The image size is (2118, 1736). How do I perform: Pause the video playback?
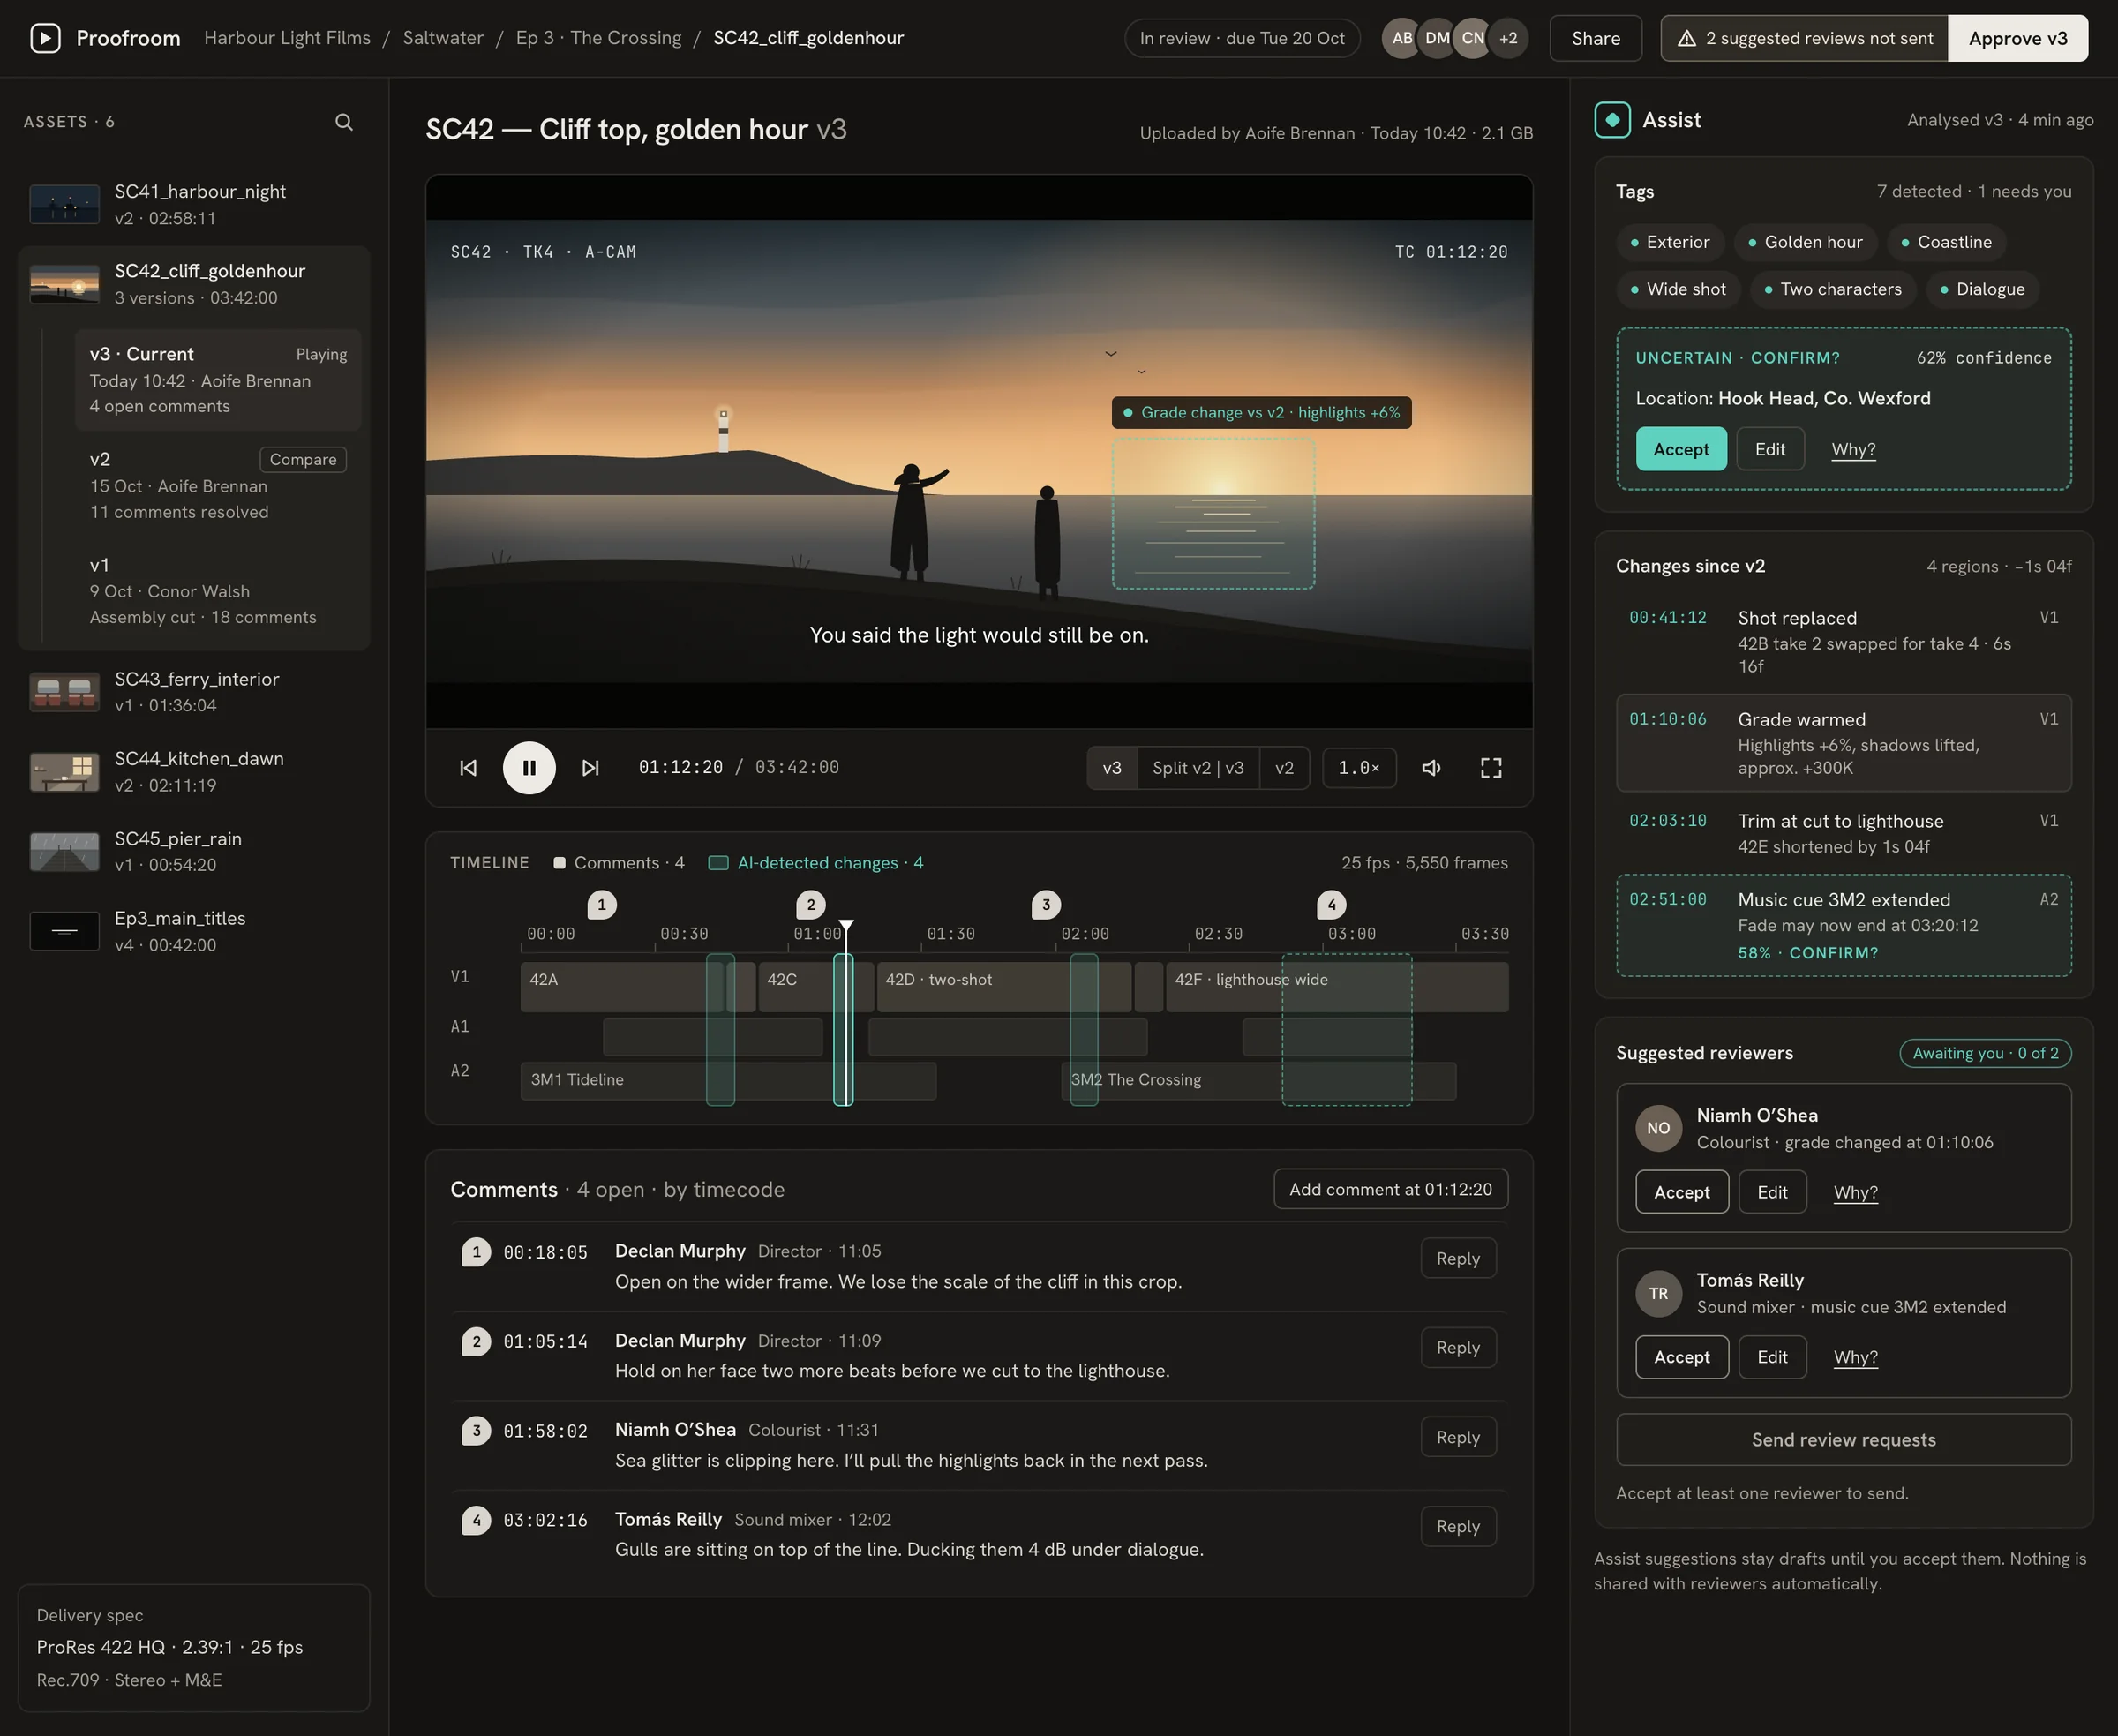(529, 768)
